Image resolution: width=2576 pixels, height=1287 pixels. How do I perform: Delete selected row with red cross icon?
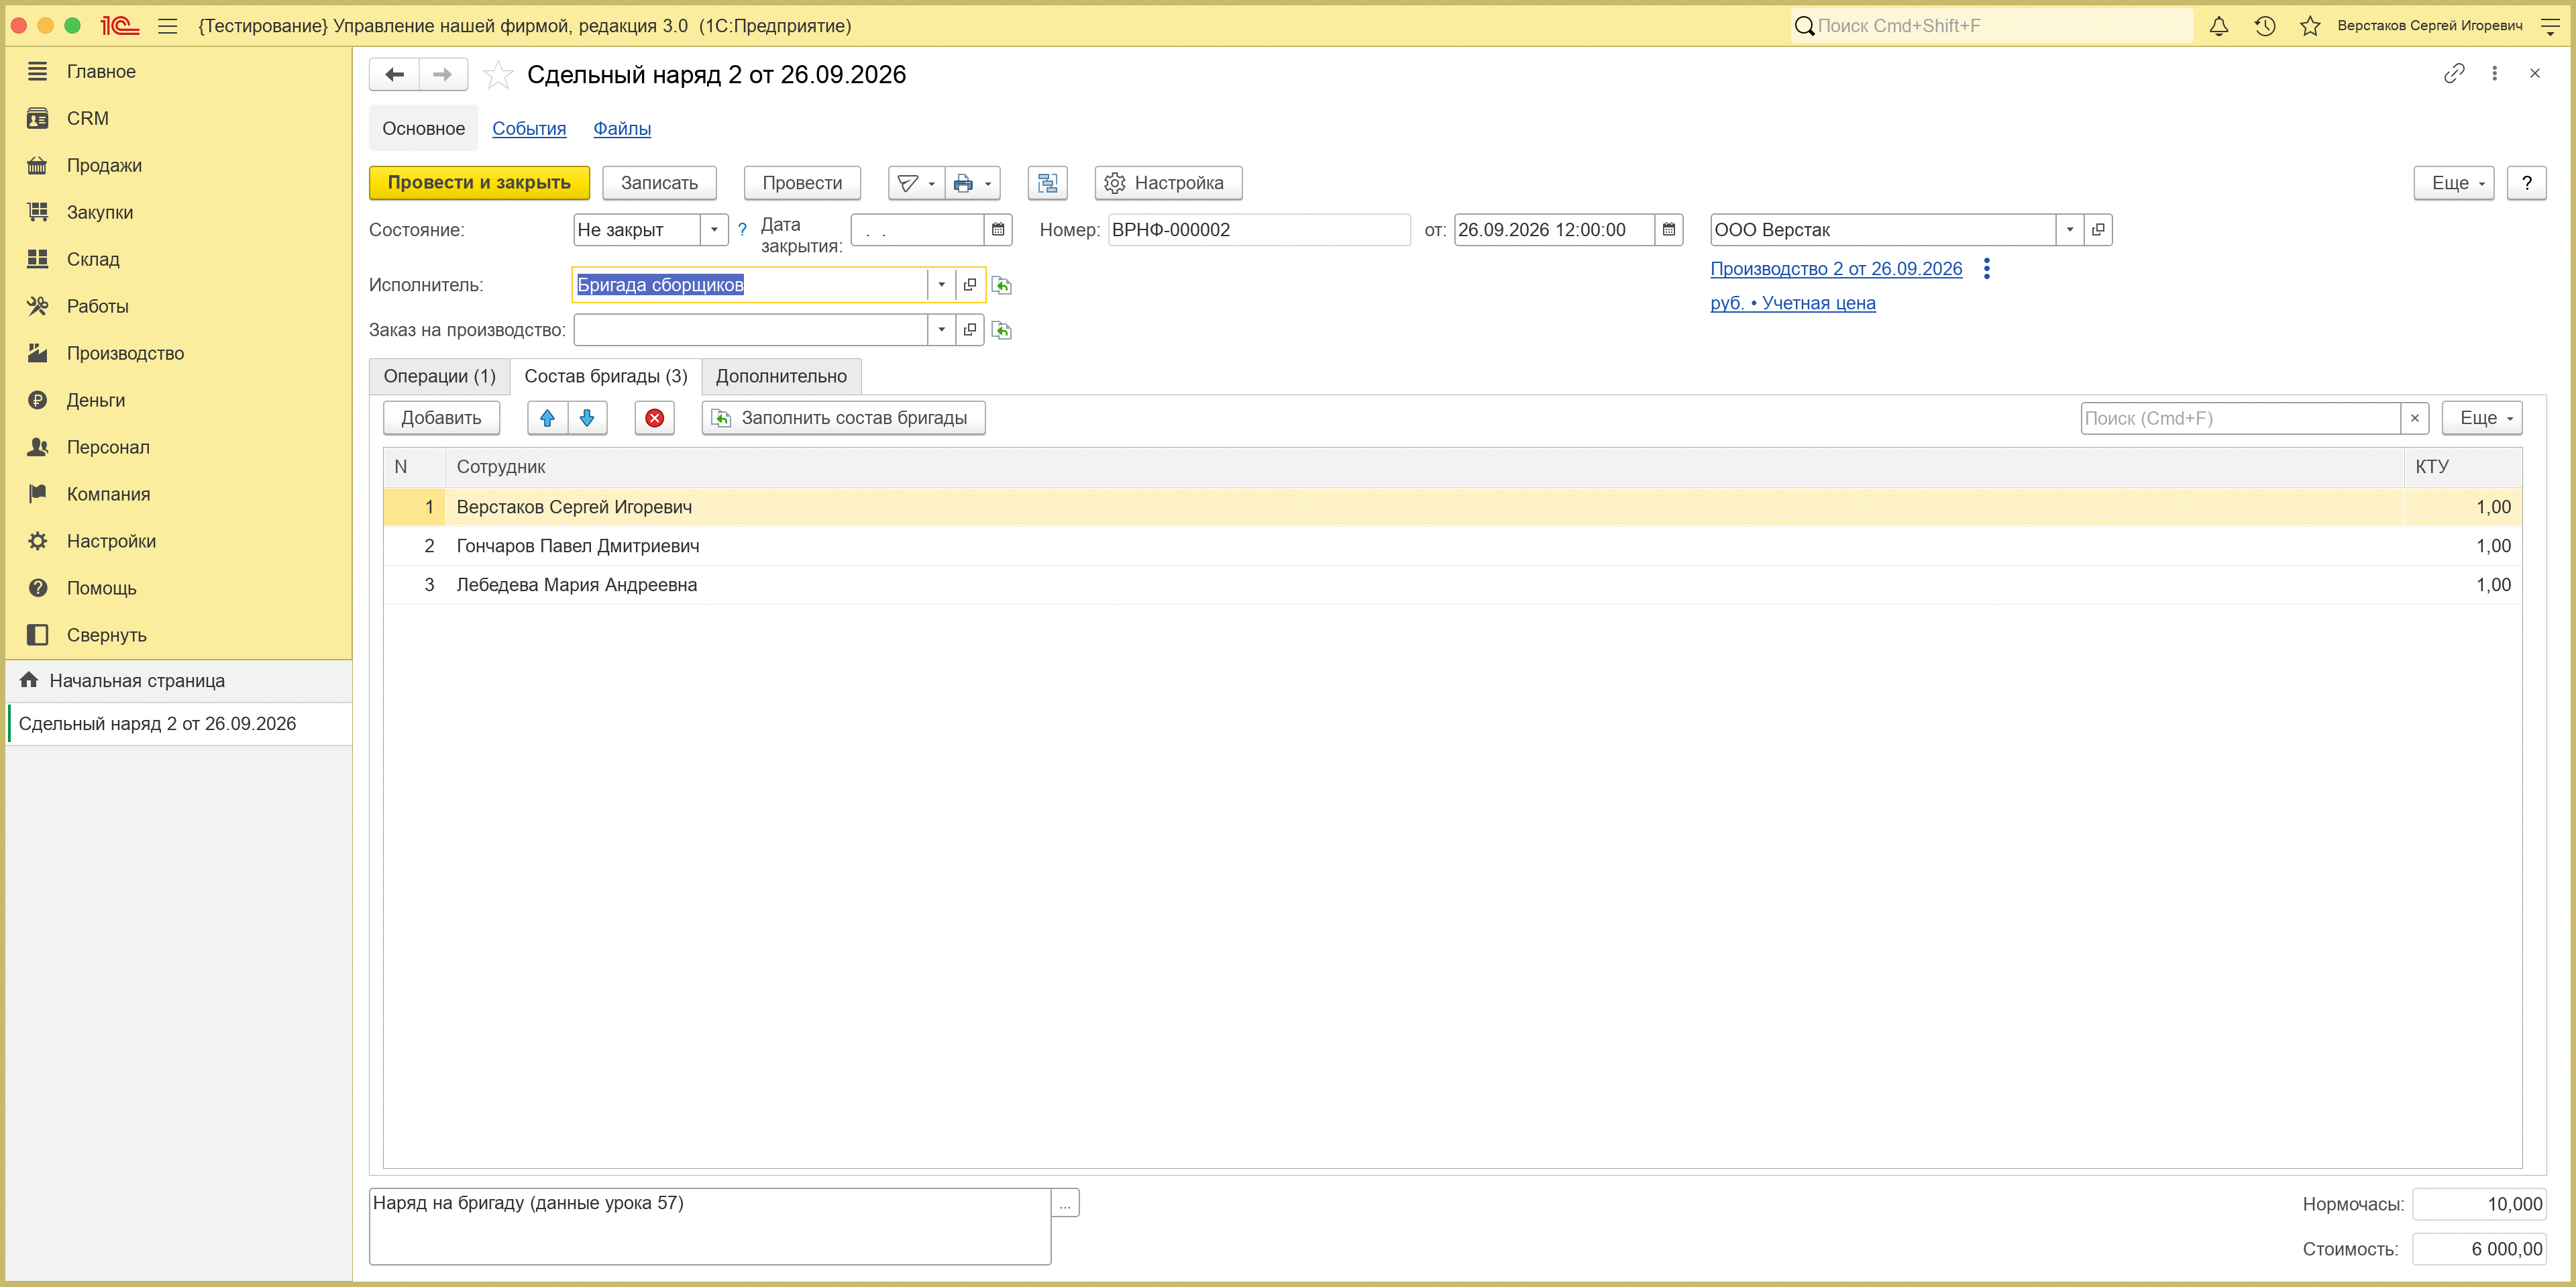pos(655,418)
